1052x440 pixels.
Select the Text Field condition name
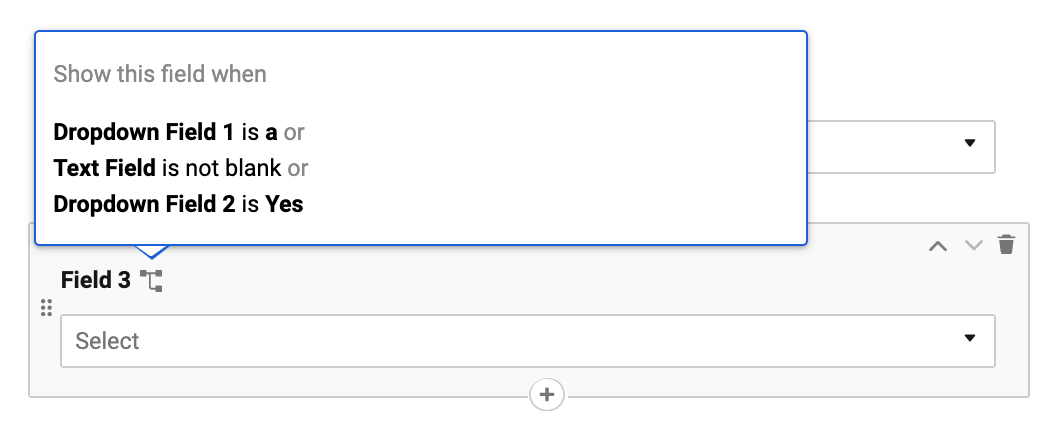[x=105, y=168]
